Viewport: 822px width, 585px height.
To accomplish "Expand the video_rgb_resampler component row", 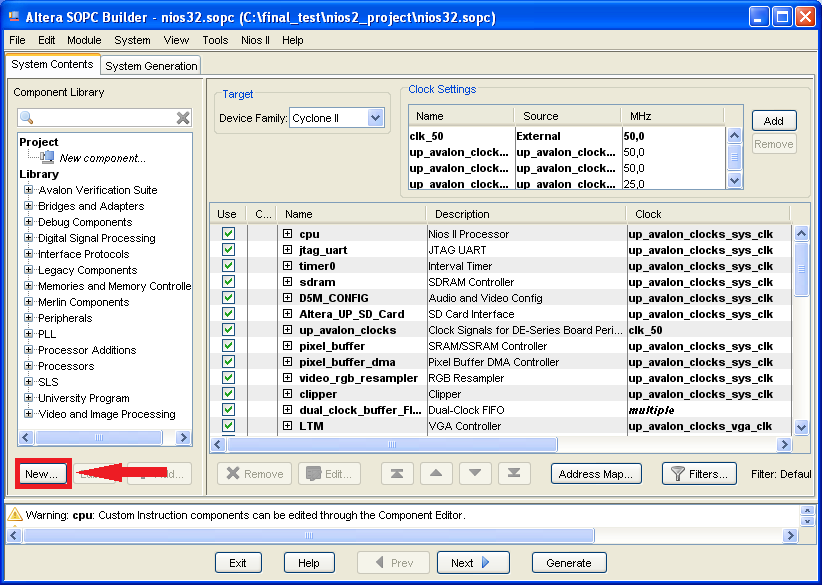I will [x=287, y=377].
